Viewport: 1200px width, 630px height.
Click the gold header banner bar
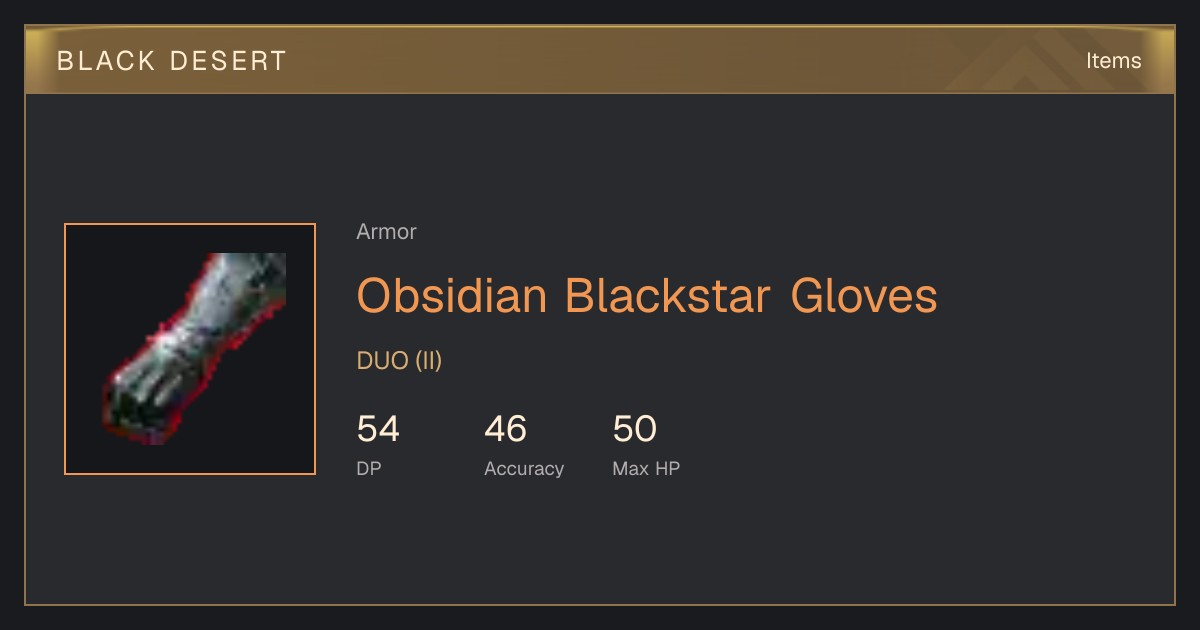pyautogui.click(x=600, y=60)
